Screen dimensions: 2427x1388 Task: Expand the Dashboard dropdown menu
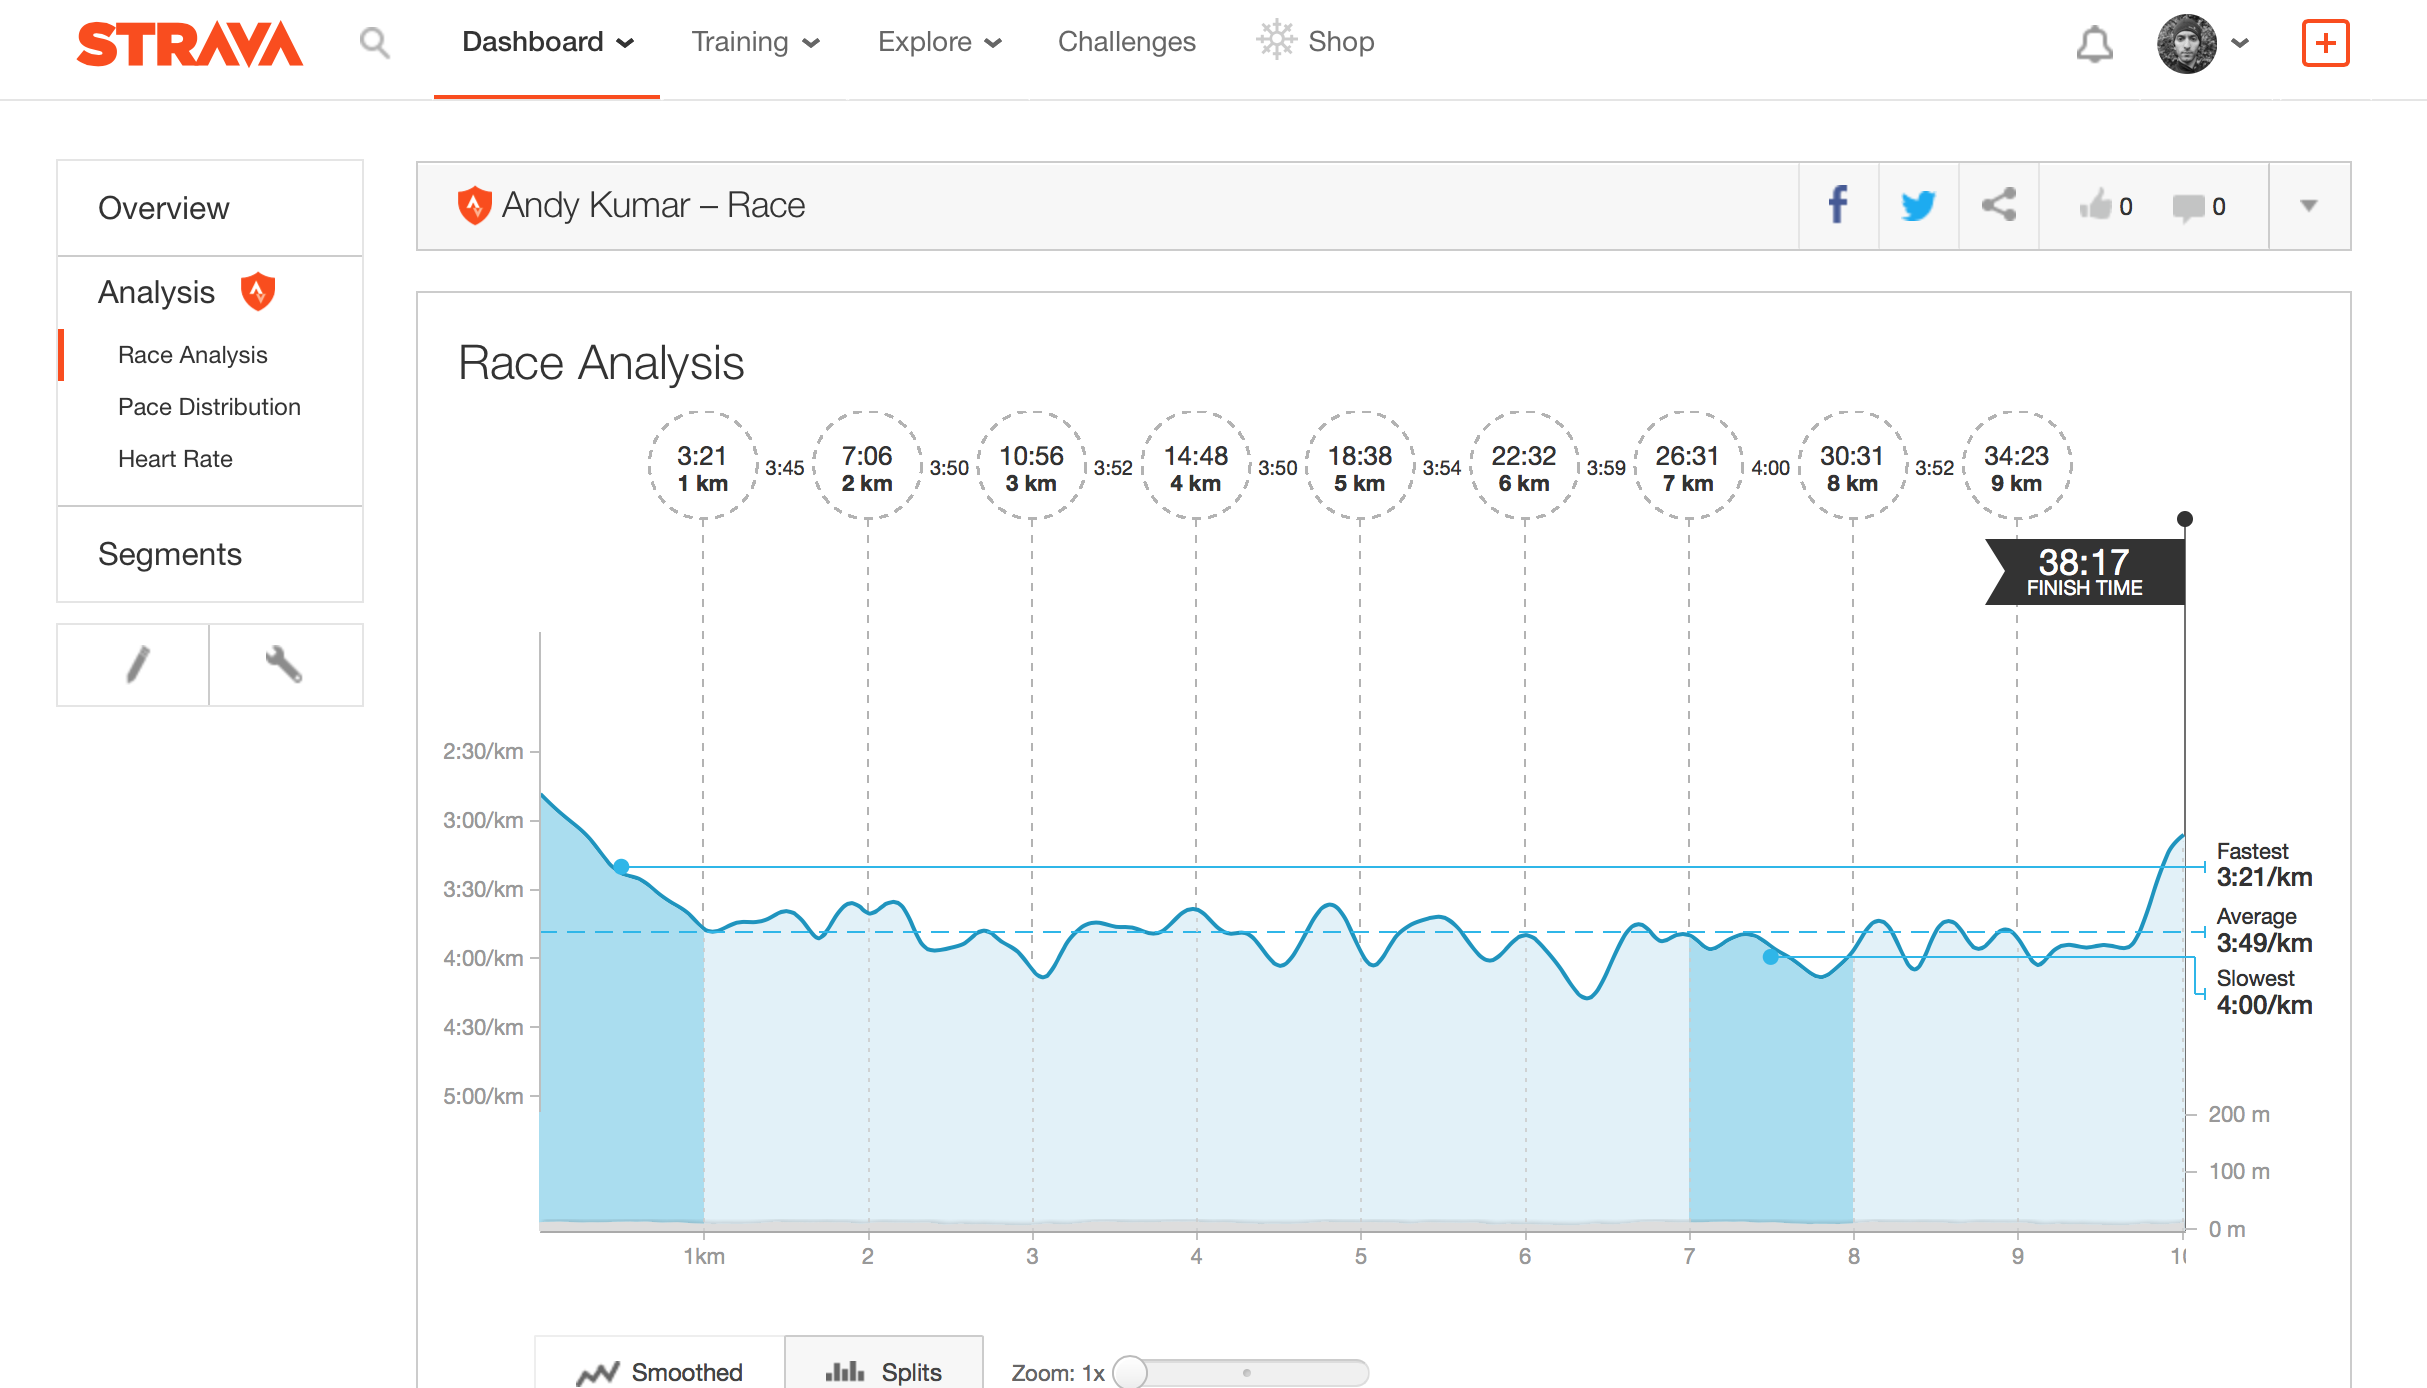coord(547,42)
